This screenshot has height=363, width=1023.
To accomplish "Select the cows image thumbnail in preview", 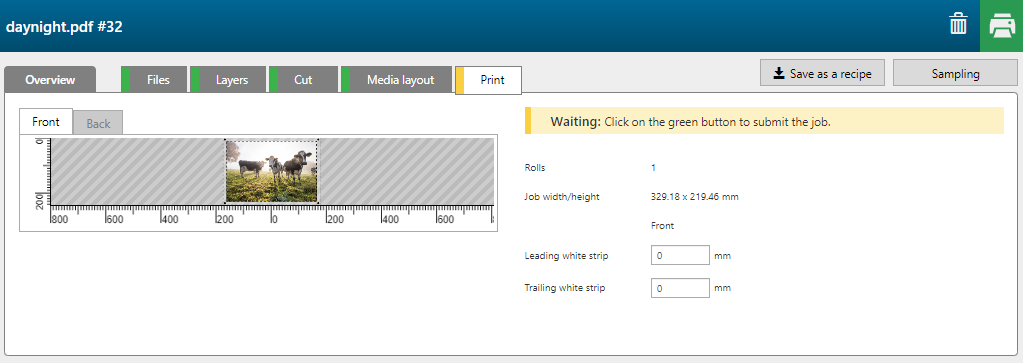I will point(271,170).
